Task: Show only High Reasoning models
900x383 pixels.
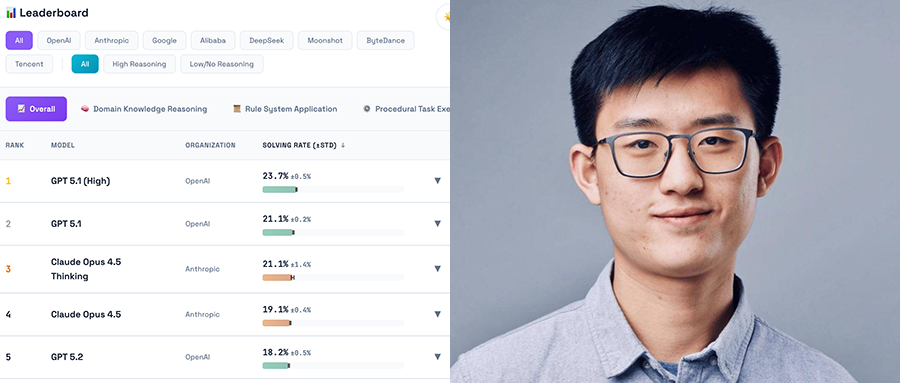Action: coord(139,64)
